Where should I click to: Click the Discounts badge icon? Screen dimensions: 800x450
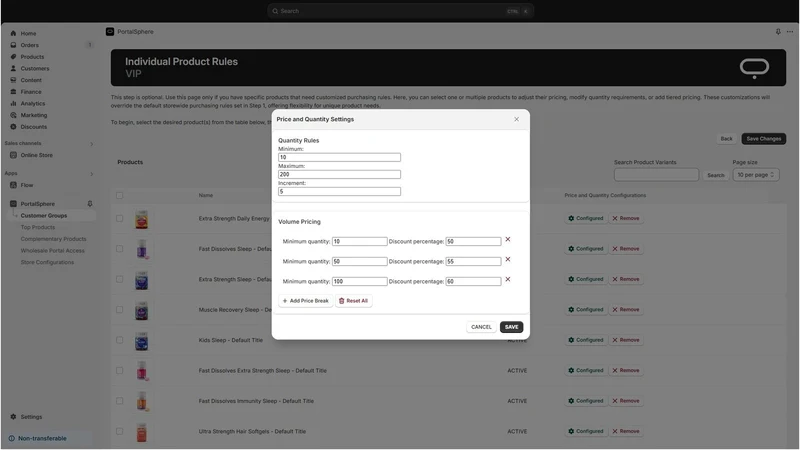point(13,127)
